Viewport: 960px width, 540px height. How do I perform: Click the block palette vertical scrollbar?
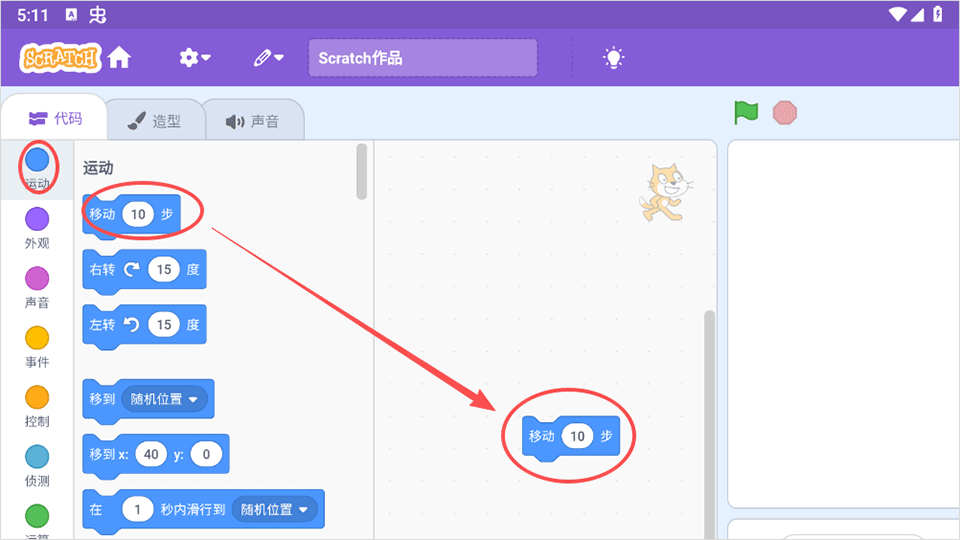click(x=362, y=170)
